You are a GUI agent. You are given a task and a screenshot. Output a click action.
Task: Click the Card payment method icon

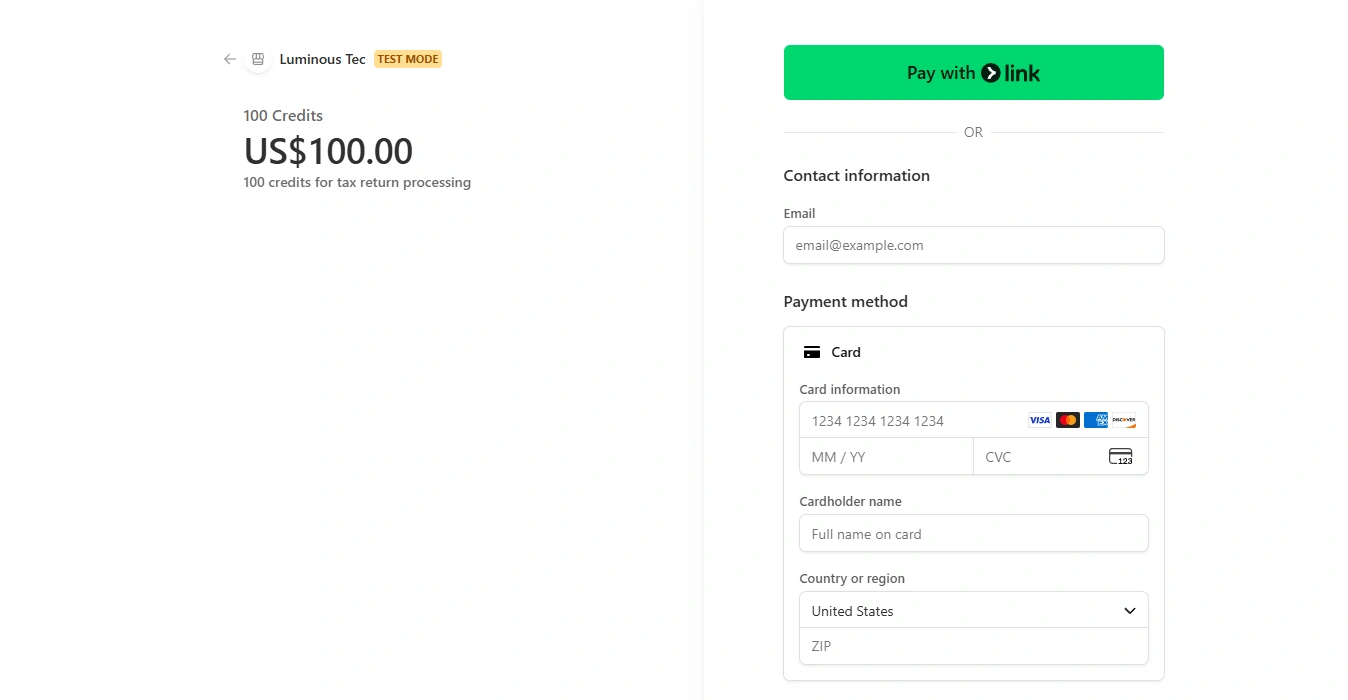tap(812, 352)
